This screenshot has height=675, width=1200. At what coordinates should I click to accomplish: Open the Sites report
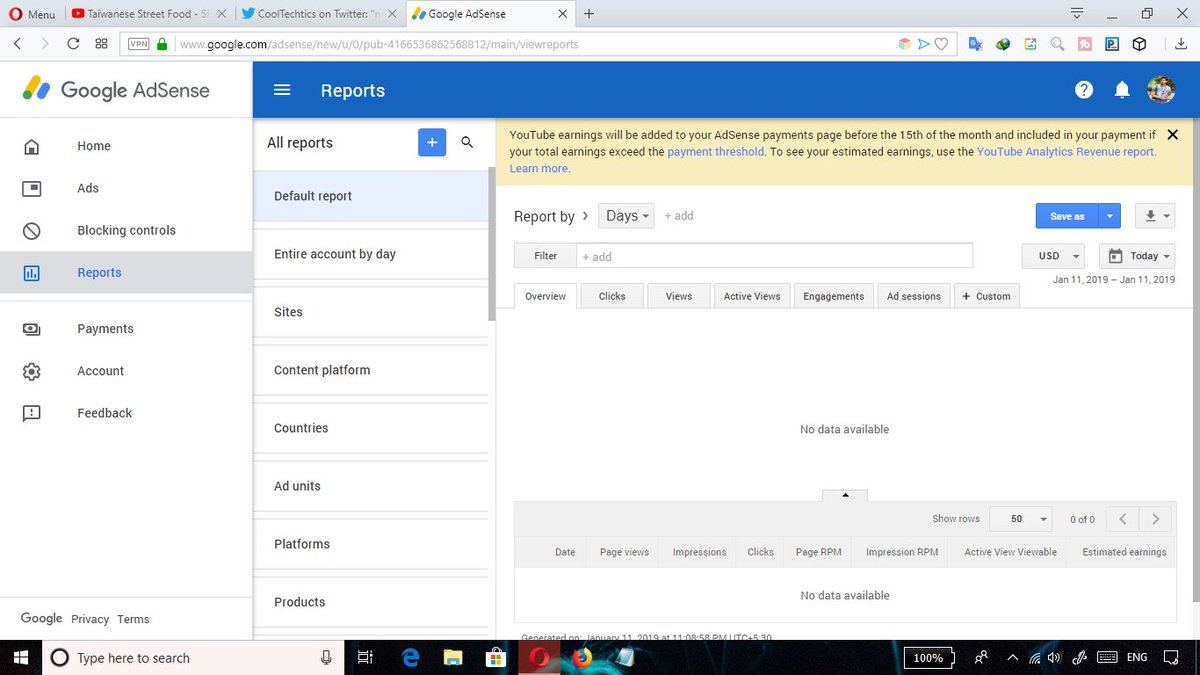370,312
